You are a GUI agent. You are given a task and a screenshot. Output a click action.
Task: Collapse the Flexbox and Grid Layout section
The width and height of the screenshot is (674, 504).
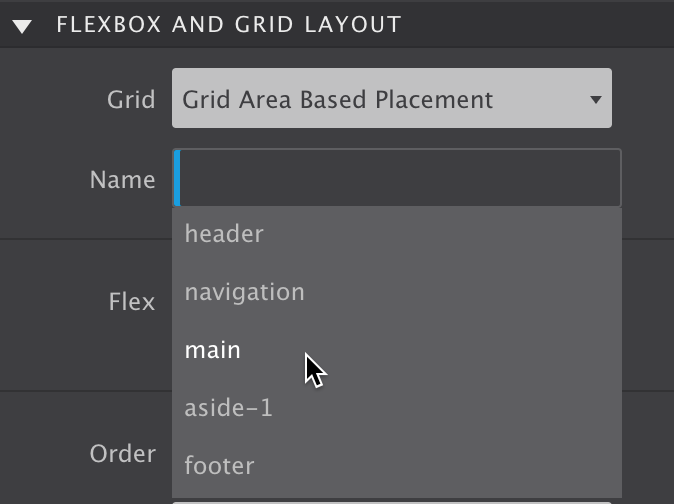point(22,25)
